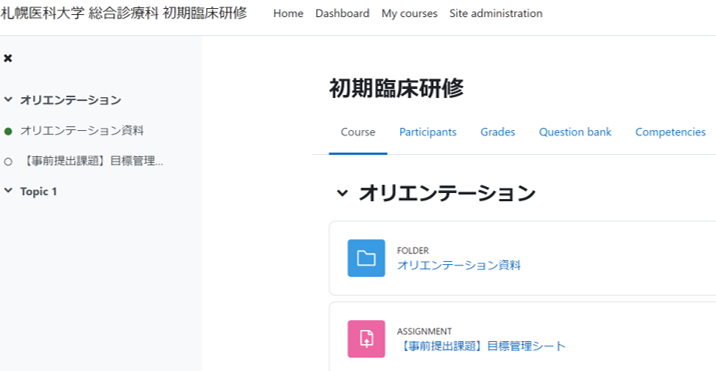Open the Question bank tab
The image size is (716, 371).
[x=575, y=132]
